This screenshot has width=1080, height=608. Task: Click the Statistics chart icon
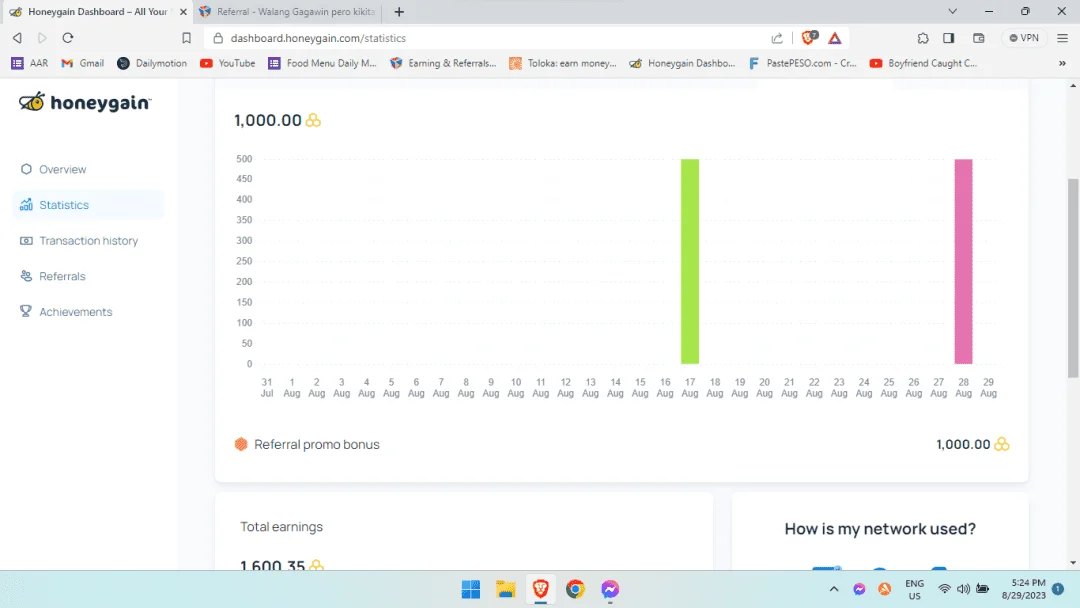[26, 205]
